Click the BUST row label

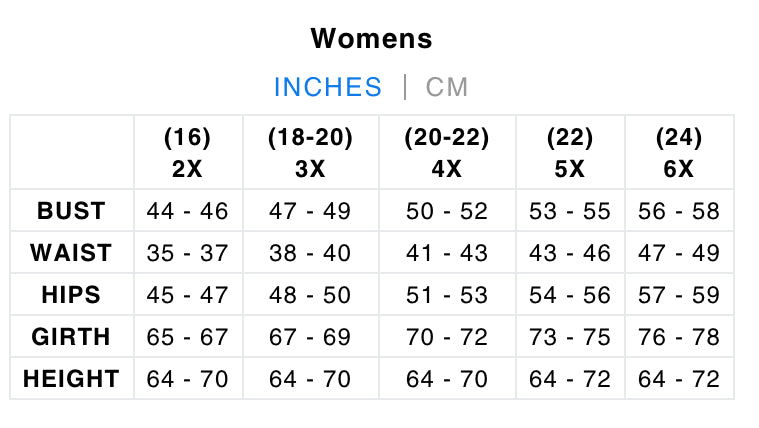[71, 211]
